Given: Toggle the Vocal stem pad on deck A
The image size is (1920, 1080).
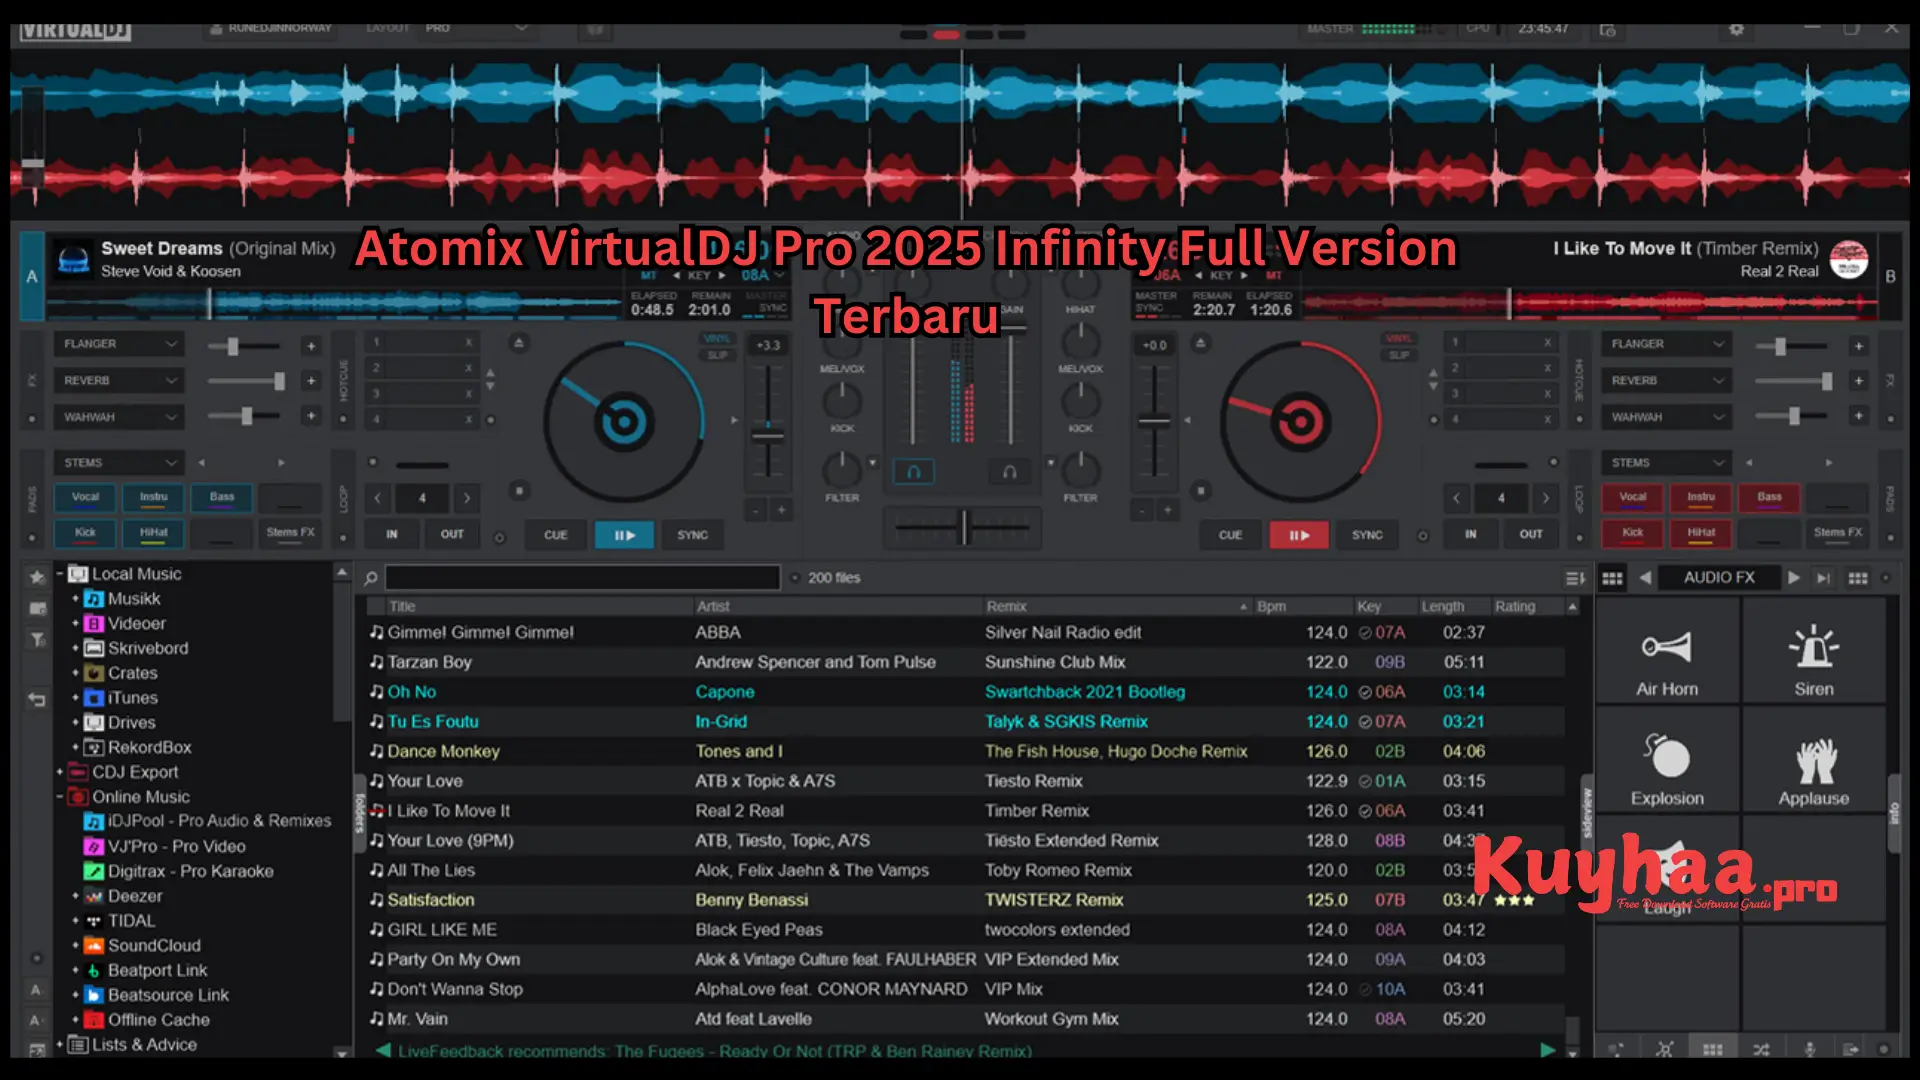Looking at the screenshot, I should (x=85, y=497).
